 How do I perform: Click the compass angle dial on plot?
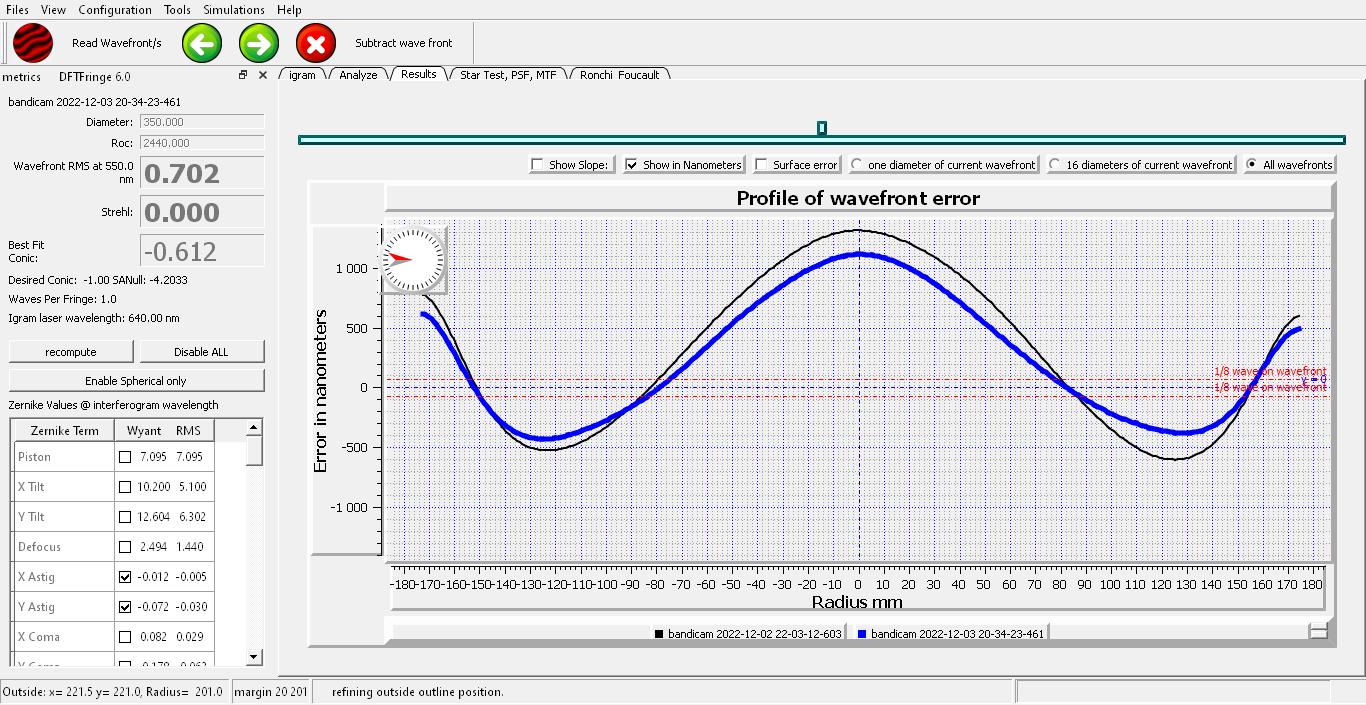coord(413,260)
